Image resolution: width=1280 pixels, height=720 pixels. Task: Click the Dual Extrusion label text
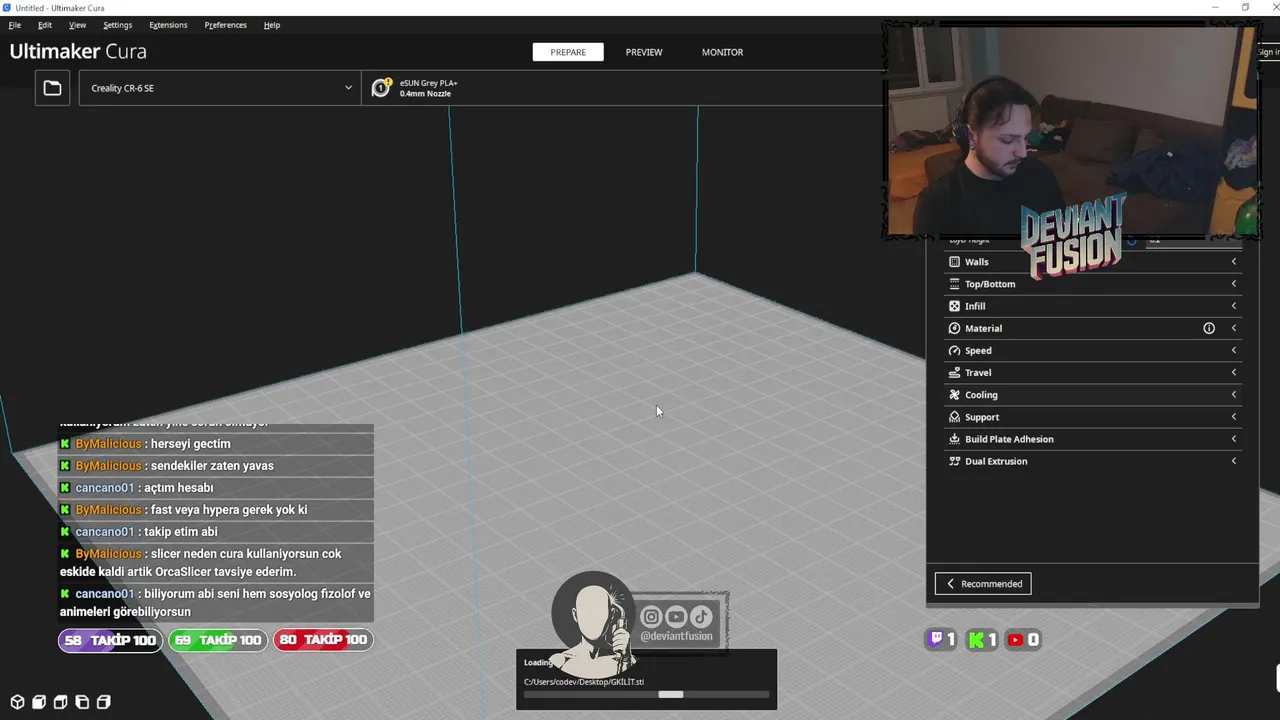click(996, 461)
